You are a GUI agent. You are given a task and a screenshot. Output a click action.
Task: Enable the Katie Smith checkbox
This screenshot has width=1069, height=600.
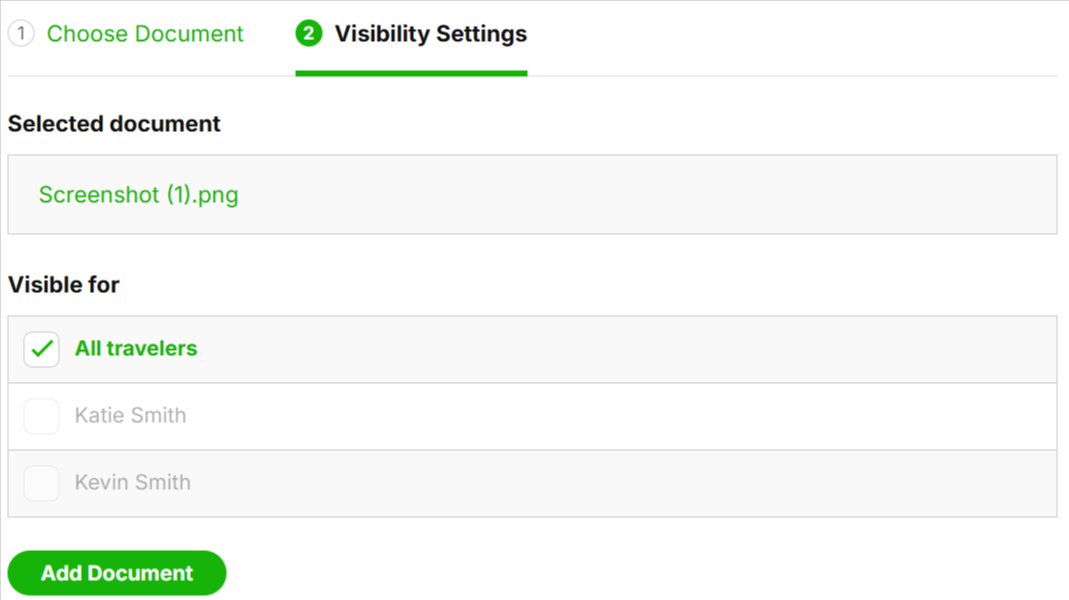[42, 416]
